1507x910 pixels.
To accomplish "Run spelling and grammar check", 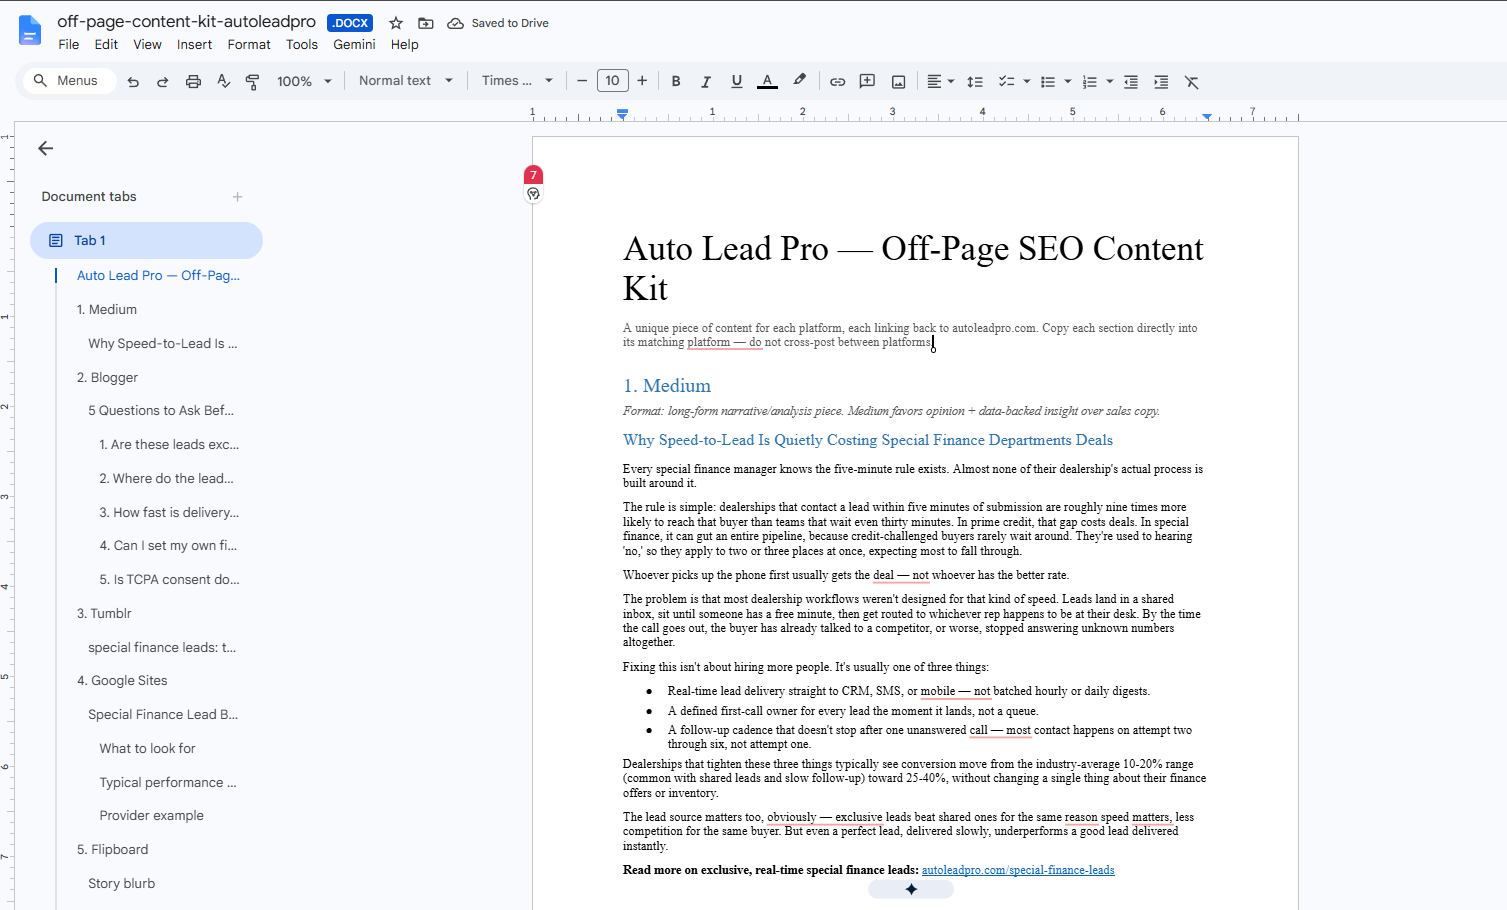I will coord(223,81).
